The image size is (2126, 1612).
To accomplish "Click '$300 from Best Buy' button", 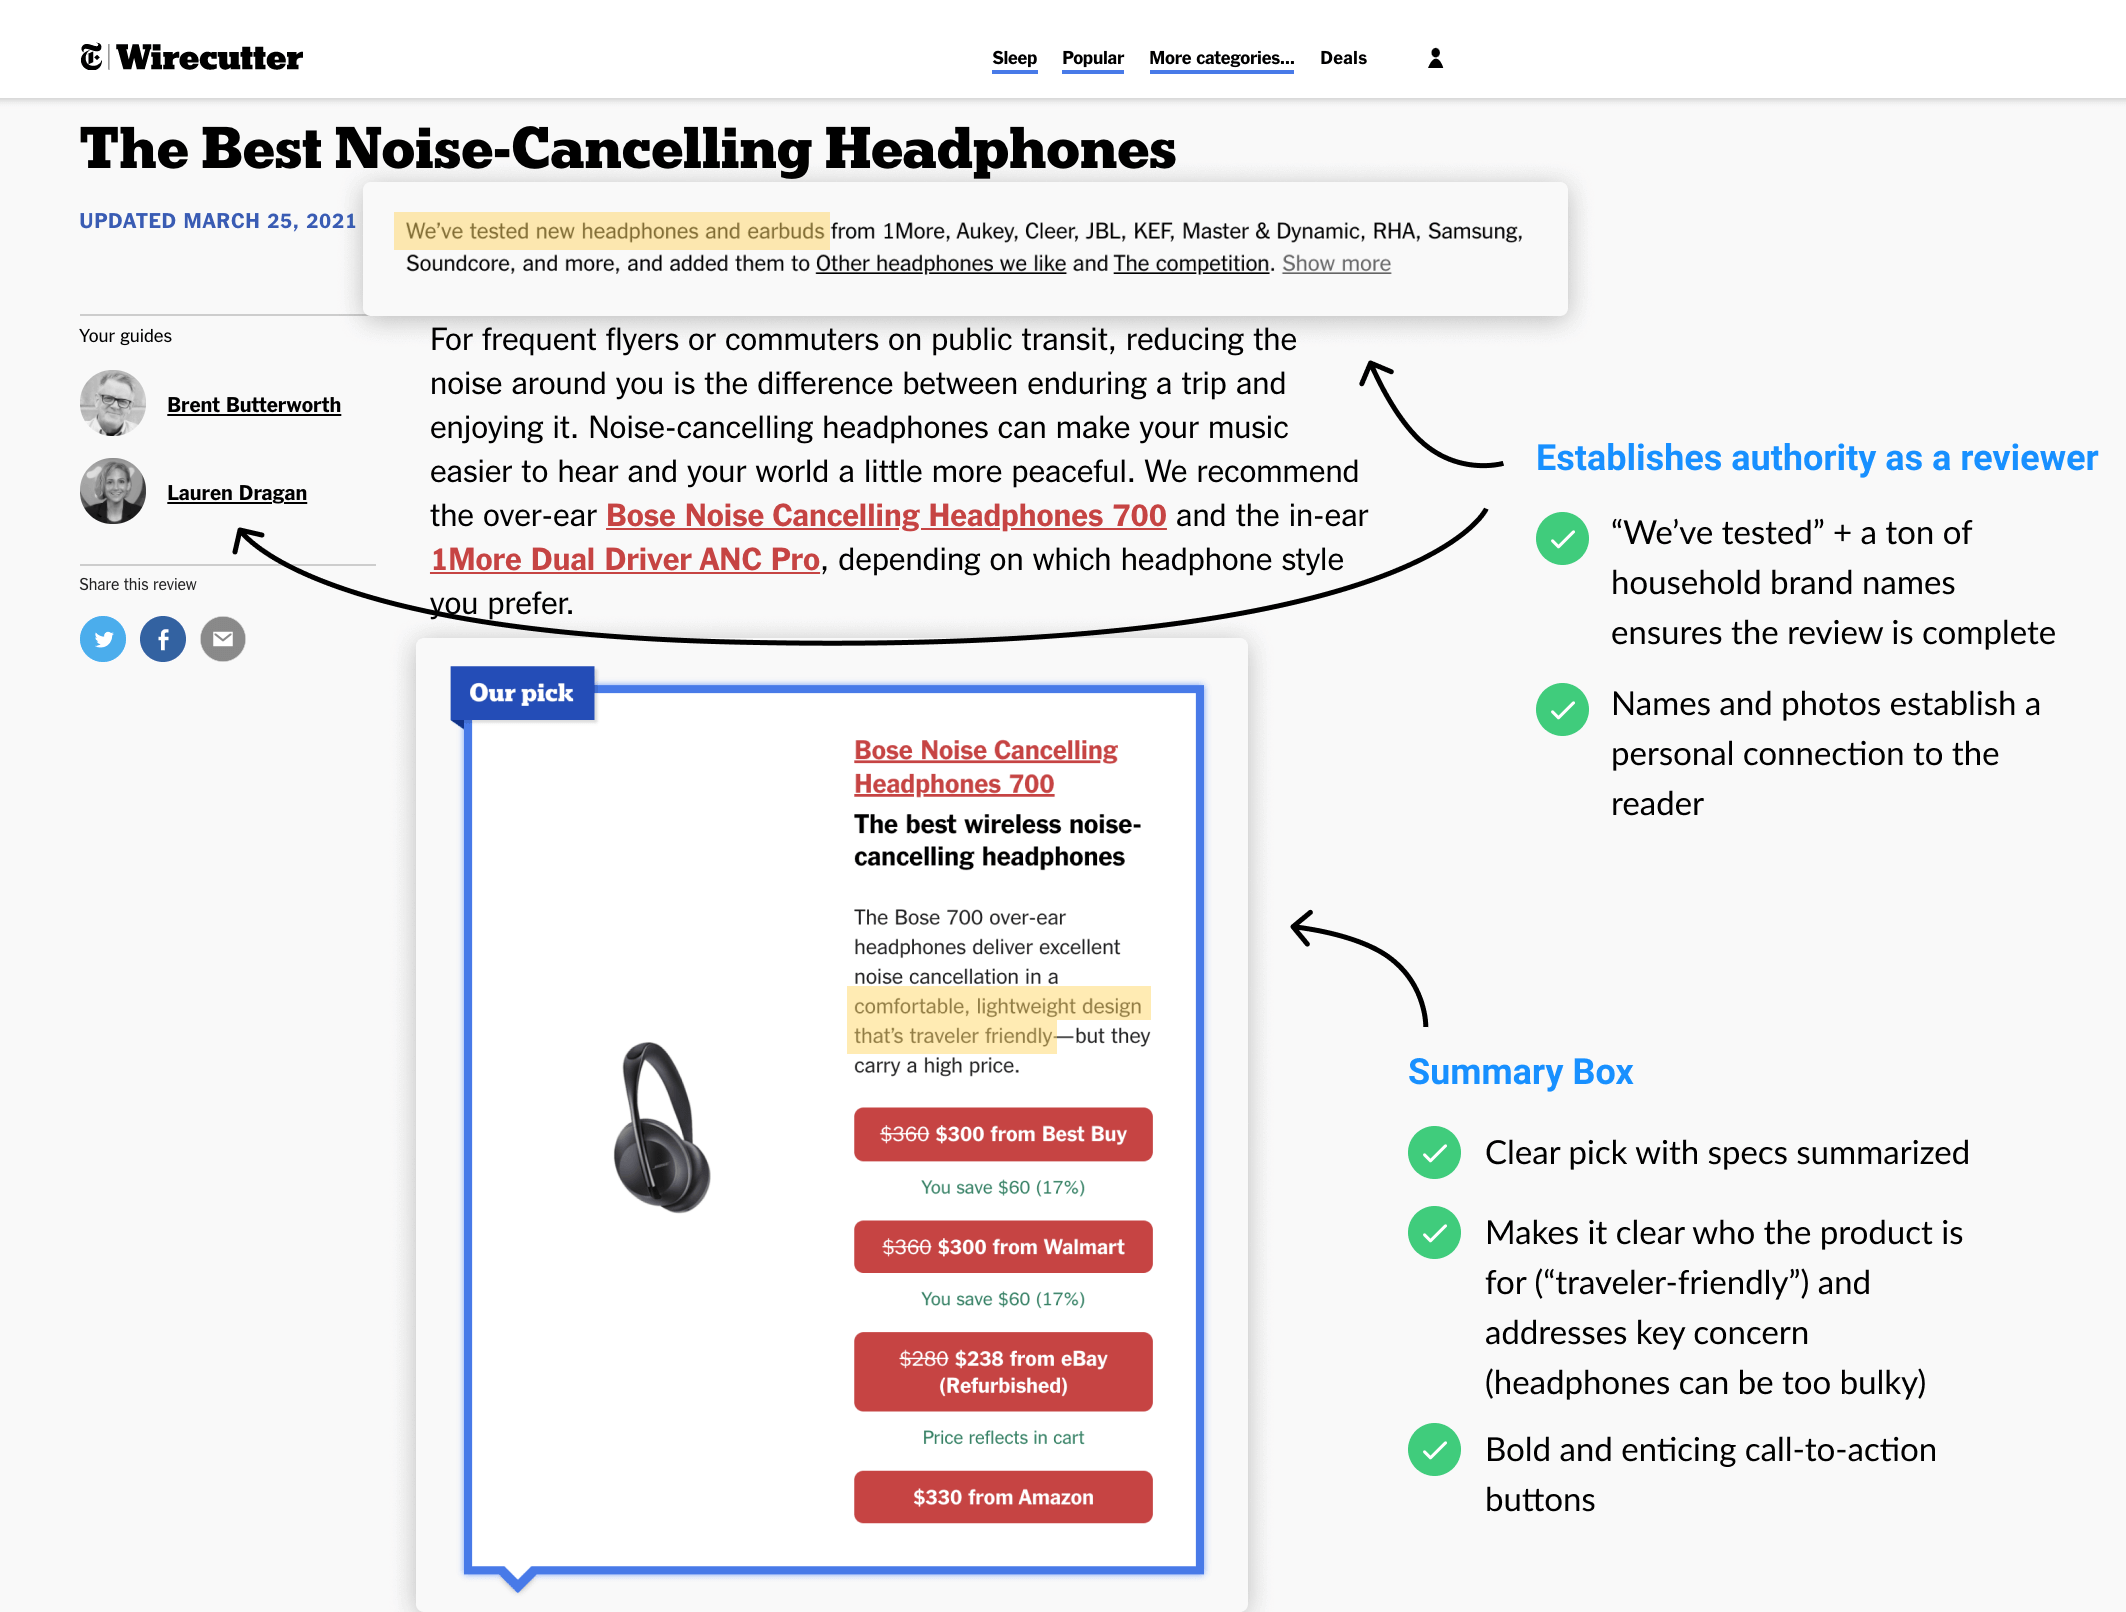I will [x=1002, y=1134].
